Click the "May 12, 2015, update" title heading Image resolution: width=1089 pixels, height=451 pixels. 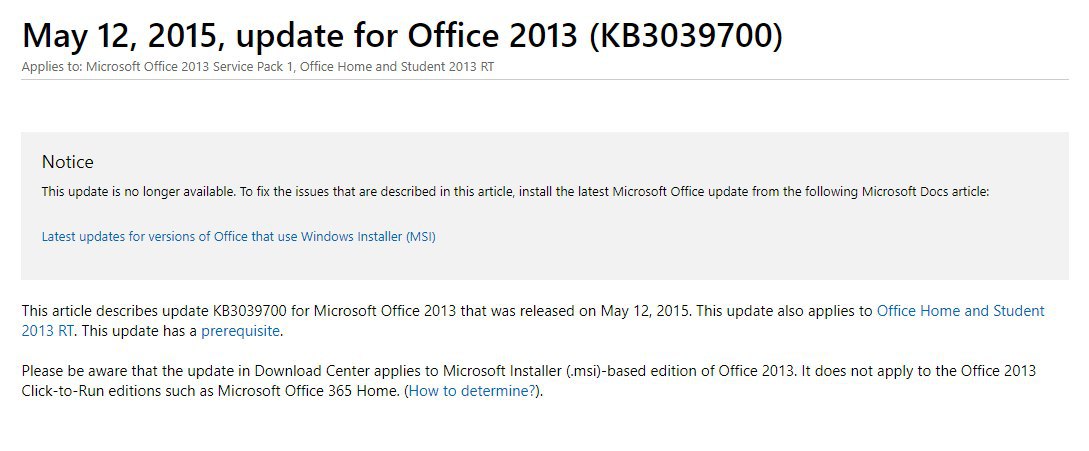pyautogui.click(x=402, y=35)
